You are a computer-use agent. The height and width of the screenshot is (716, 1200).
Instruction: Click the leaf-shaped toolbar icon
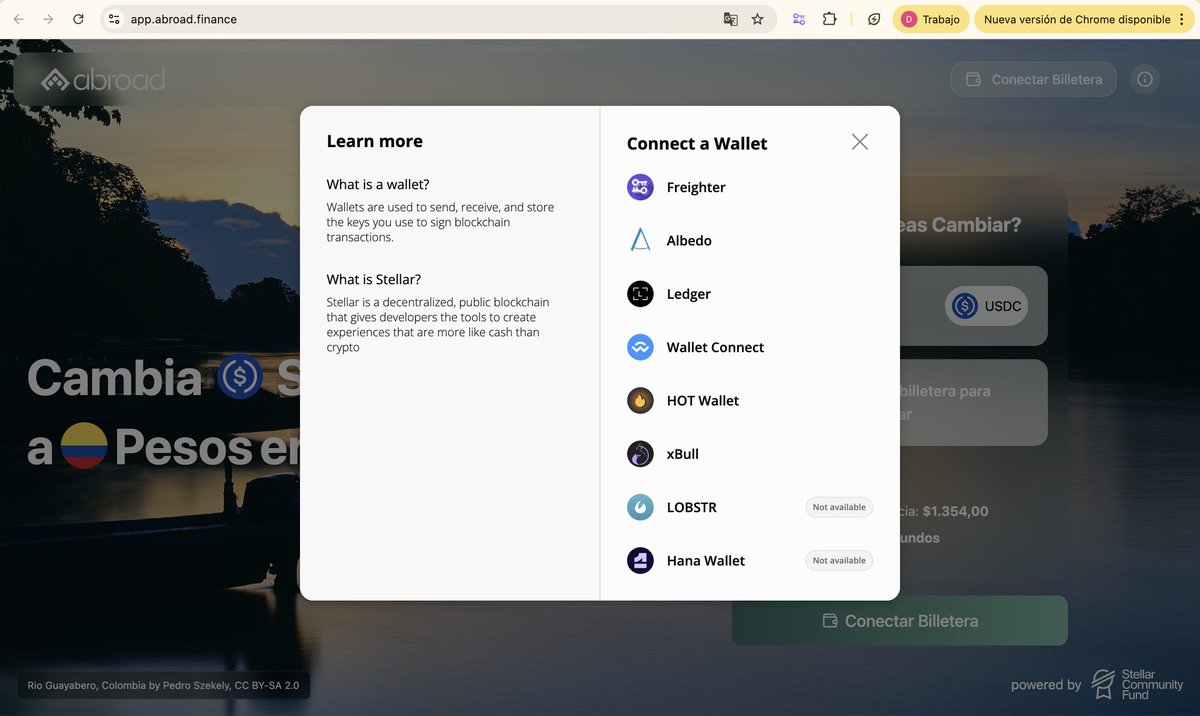point(874,19)
